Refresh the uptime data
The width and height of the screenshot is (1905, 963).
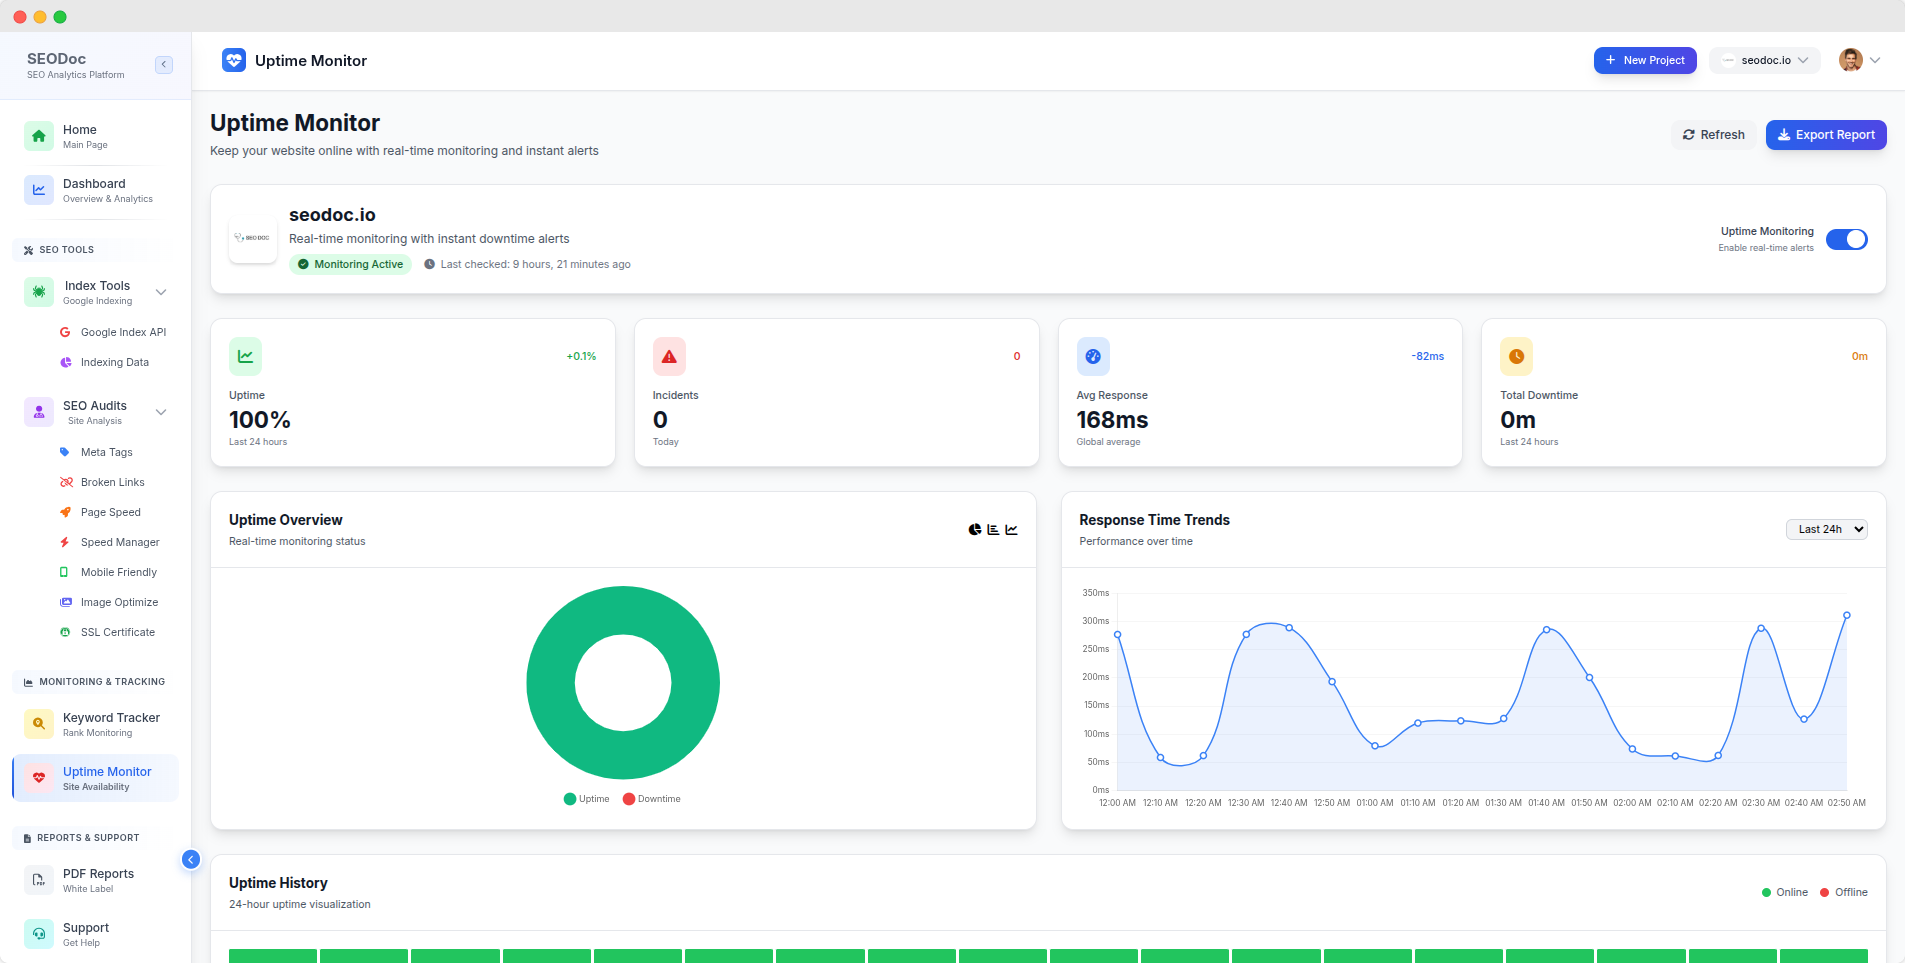[x=1713, y=134]
